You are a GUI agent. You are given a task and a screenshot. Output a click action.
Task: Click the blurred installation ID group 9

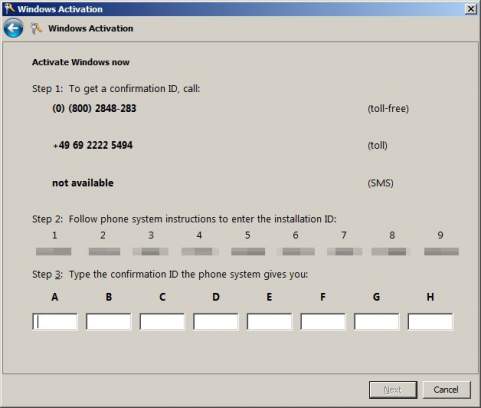pos(441,251)
